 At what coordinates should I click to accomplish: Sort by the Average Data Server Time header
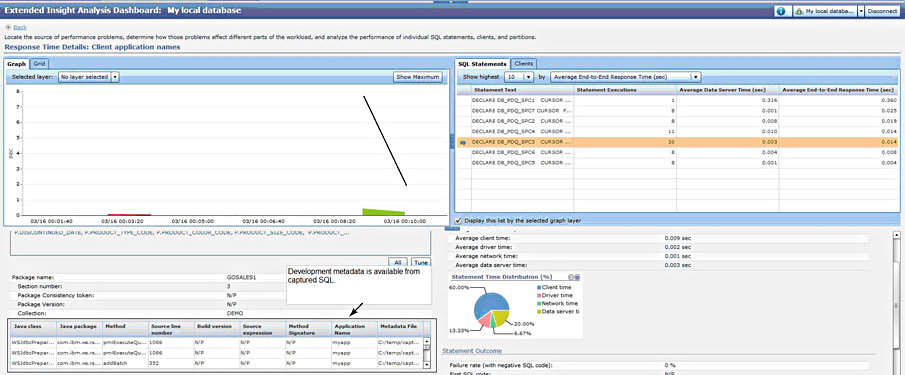point(728,90)
